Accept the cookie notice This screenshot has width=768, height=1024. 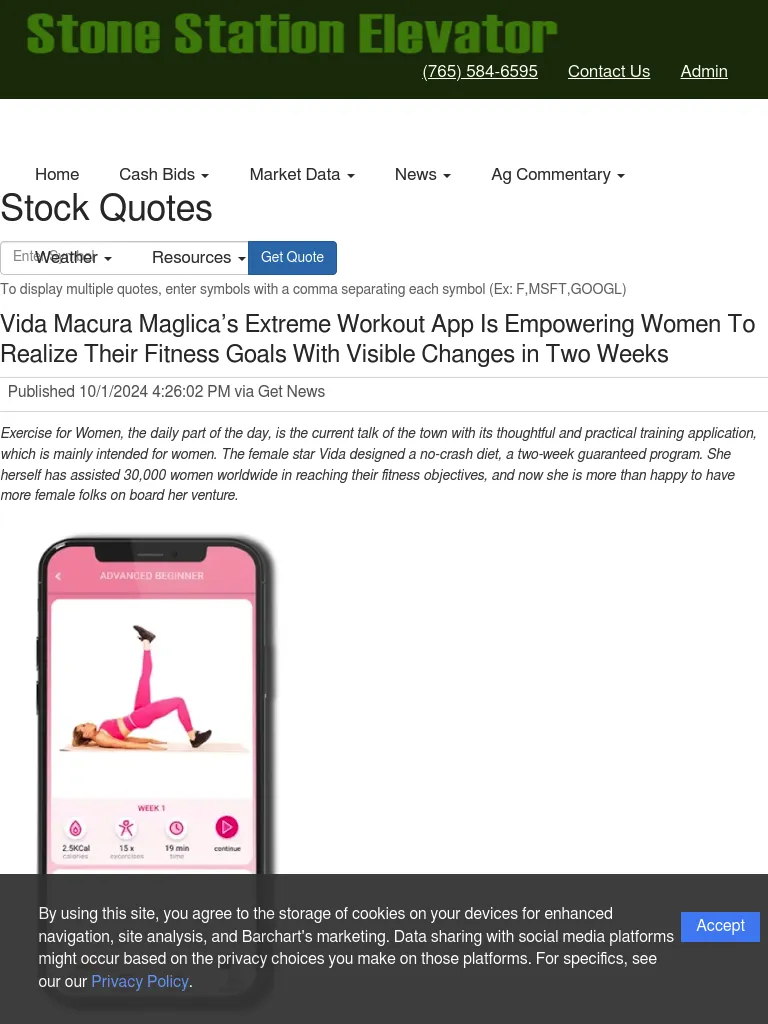pyautogui.click(x=720, y=926)
